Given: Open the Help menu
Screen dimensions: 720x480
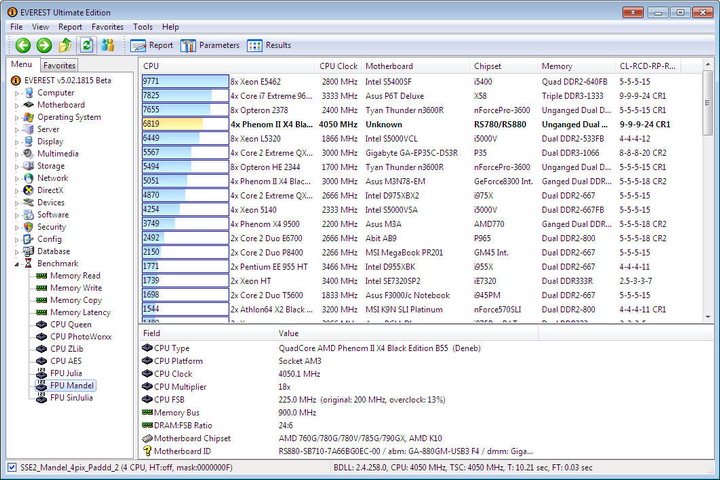Looking at the screenshot, I should [170, 27].
